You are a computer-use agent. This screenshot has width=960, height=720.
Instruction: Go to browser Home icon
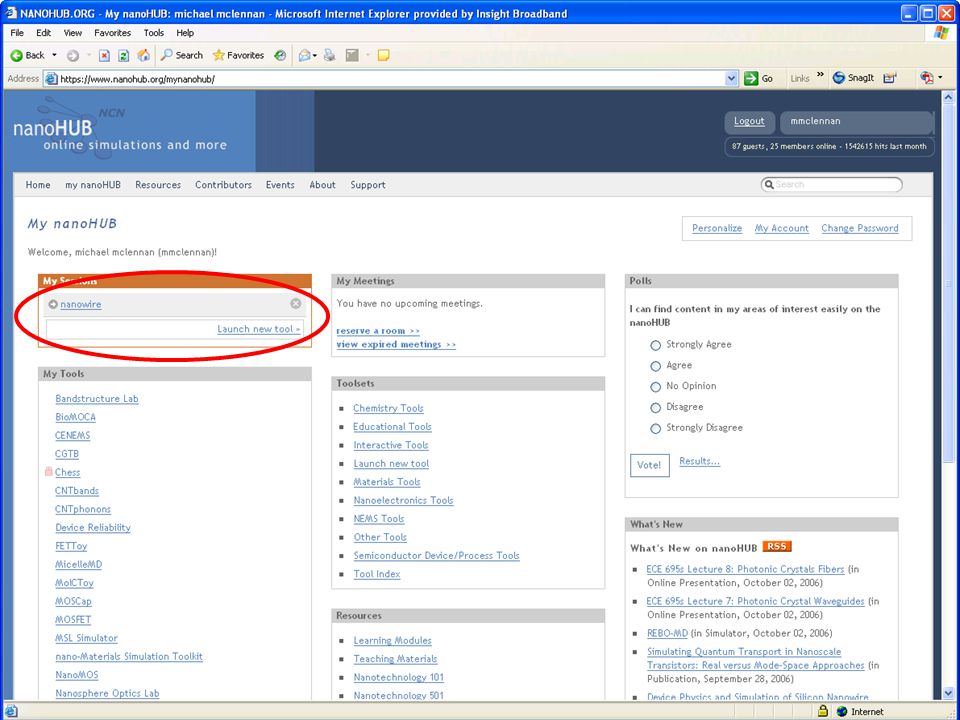tap(144, 55)
